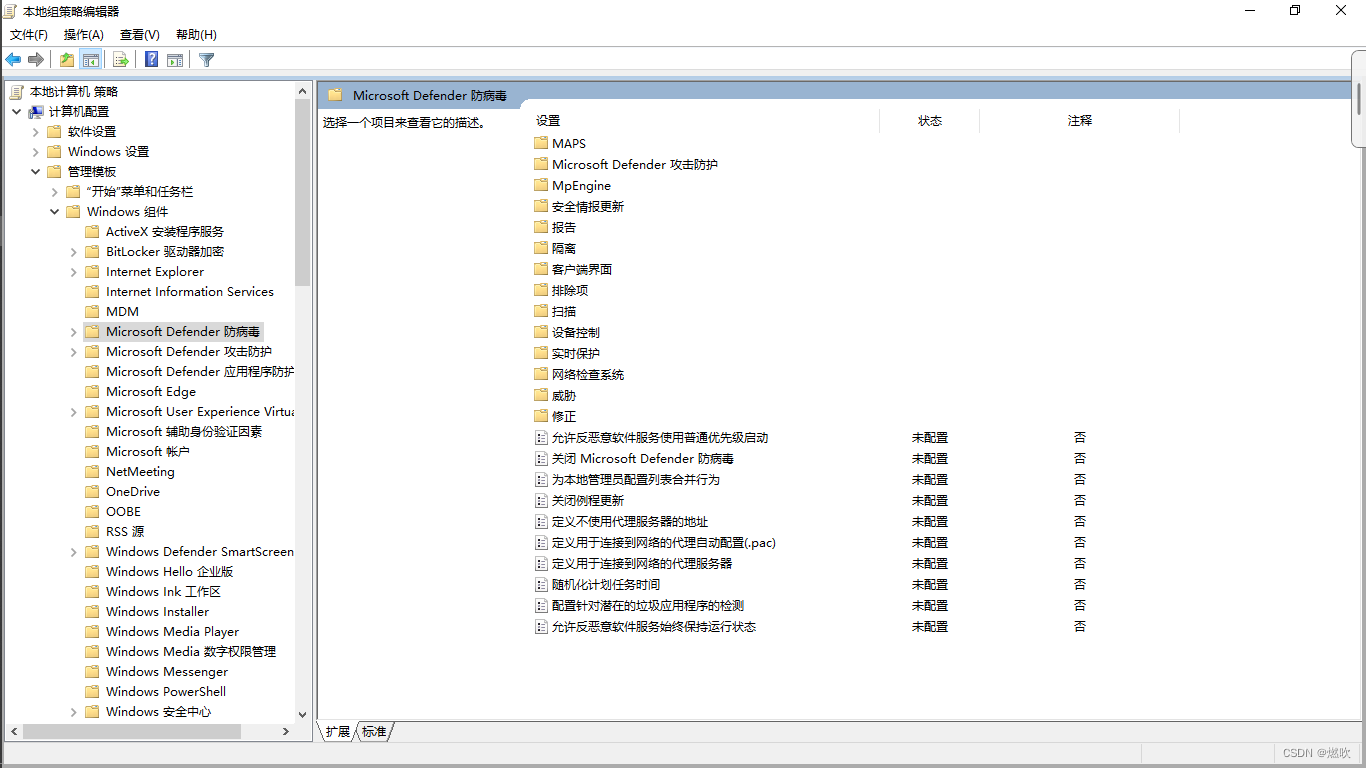Viewport: 1366px width, 768px height.
Task: Sort by the 设置 column header
Action: pos(705,121)
